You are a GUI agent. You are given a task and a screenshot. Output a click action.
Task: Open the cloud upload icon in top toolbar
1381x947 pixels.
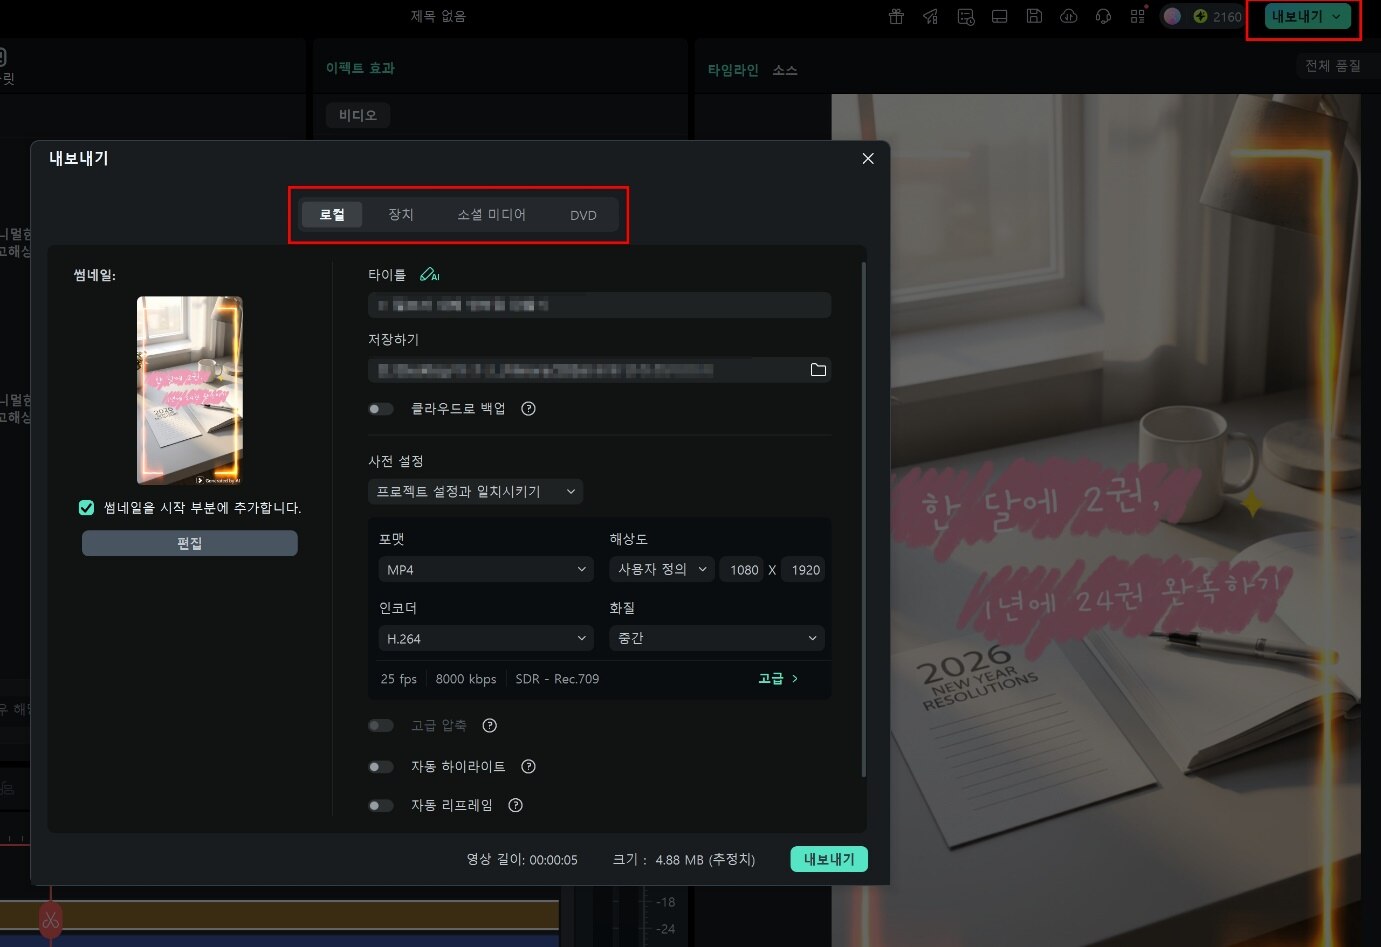(x=1068, y=17)
